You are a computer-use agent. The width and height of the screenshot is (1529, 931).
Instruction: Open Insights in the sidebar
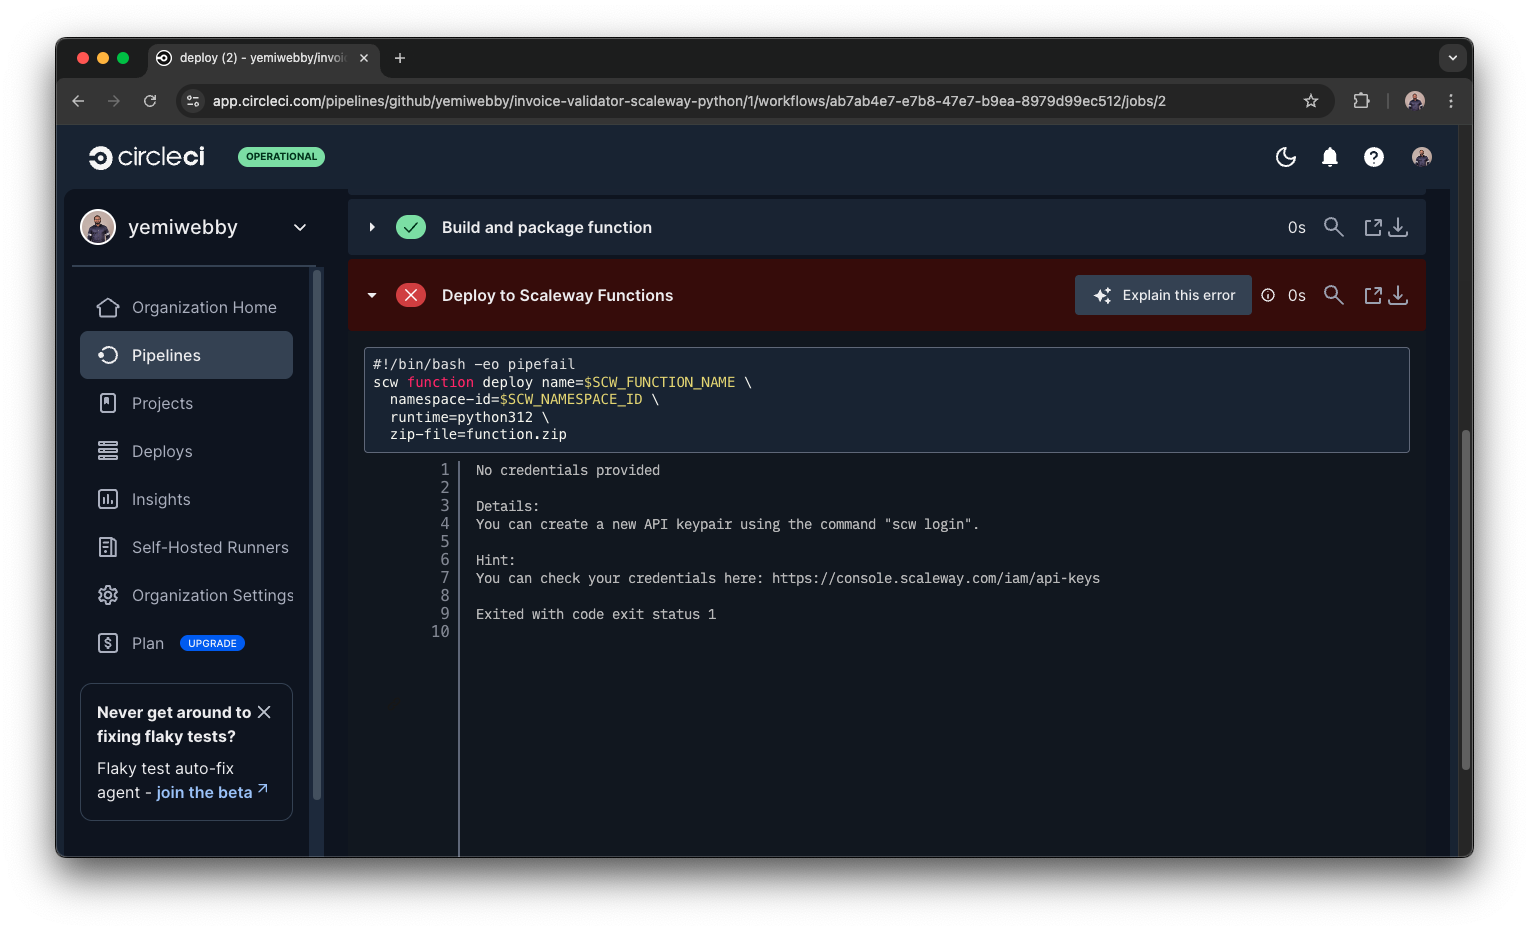pos(186,499)
